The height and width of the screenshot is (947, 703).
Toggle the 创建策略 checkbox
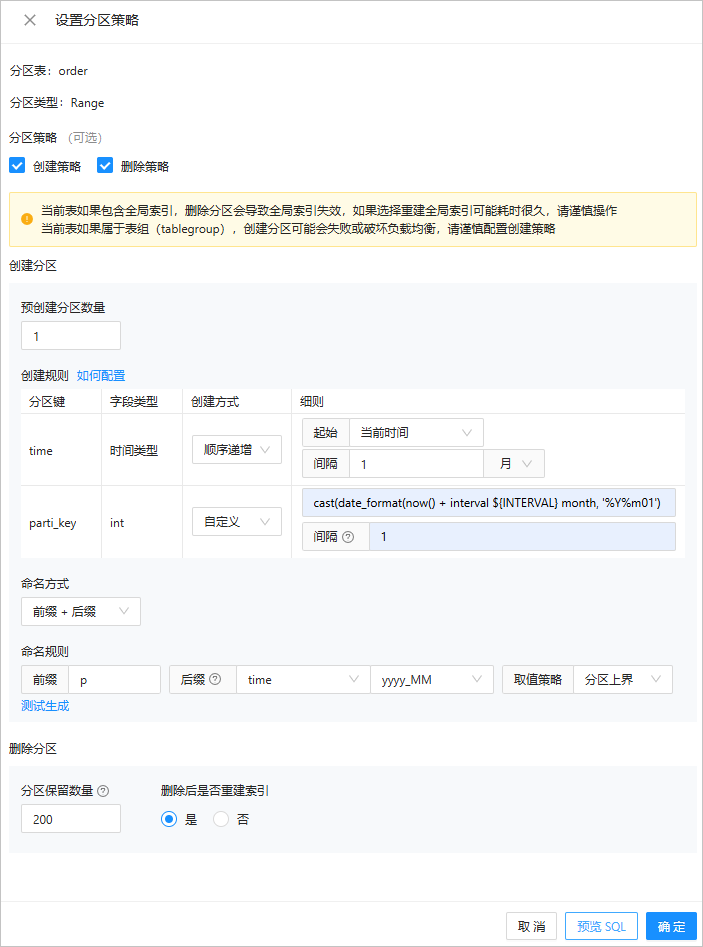(x=17, y=165)
